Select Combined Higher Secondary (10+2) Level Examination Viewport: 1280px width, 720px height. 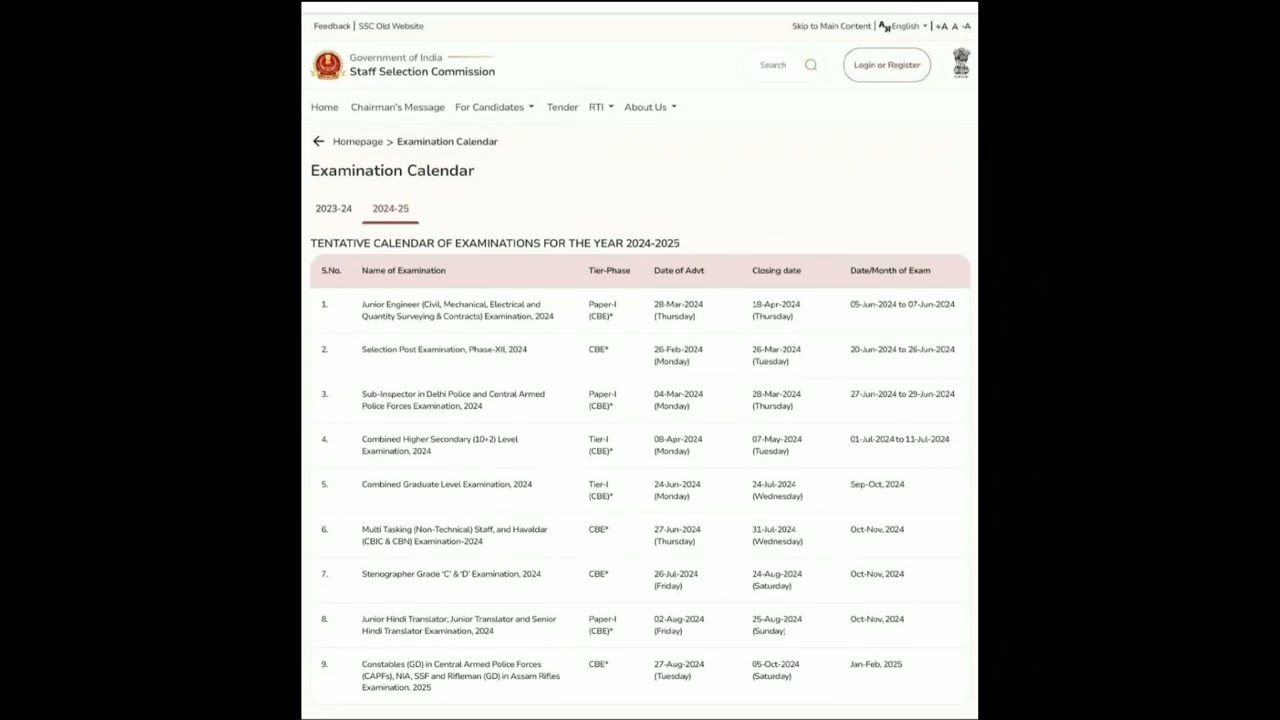440,445
